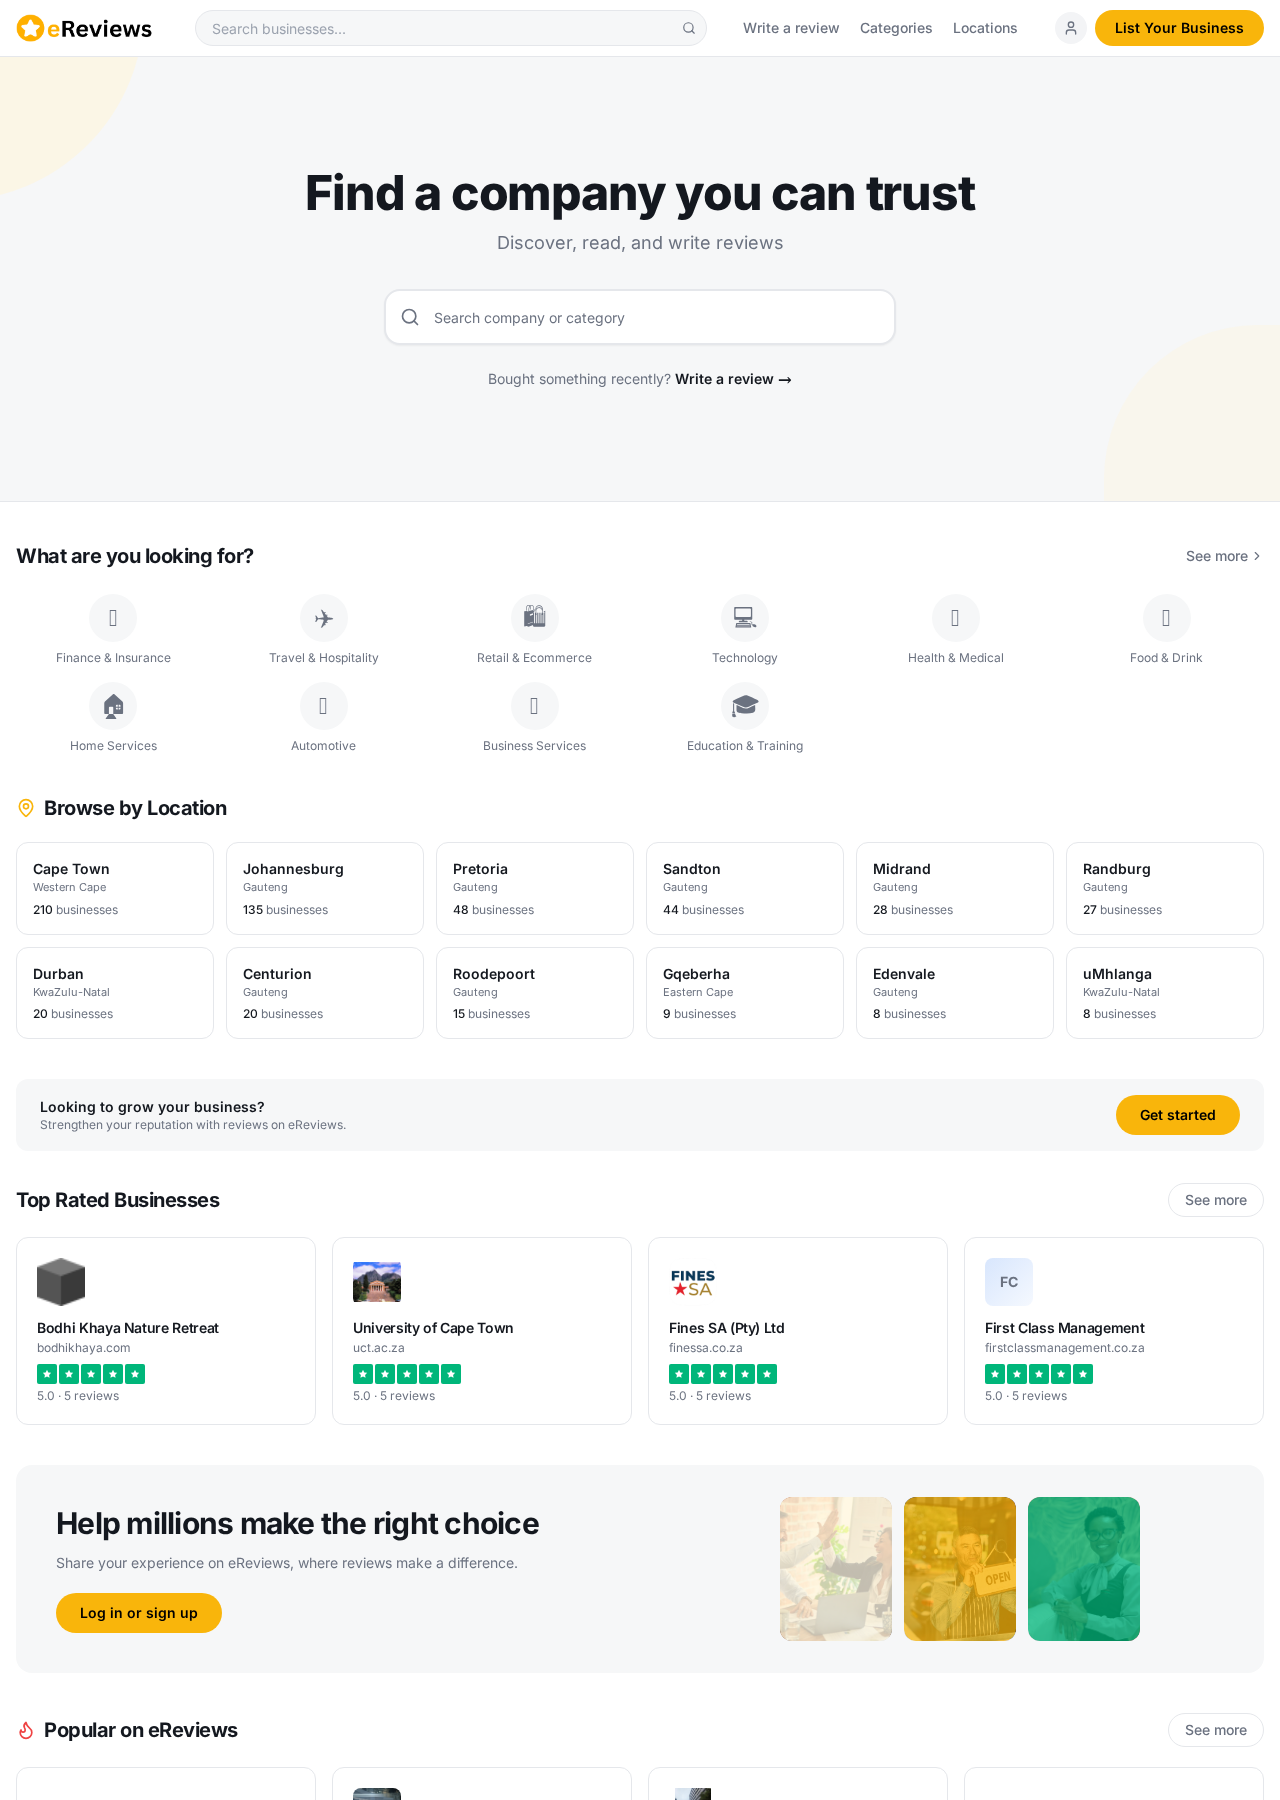The height and width of the screenshot is (1800, 1280).
Task: Open the Retail & Ecommerce shopping icon
Action: tap(535, 618)
